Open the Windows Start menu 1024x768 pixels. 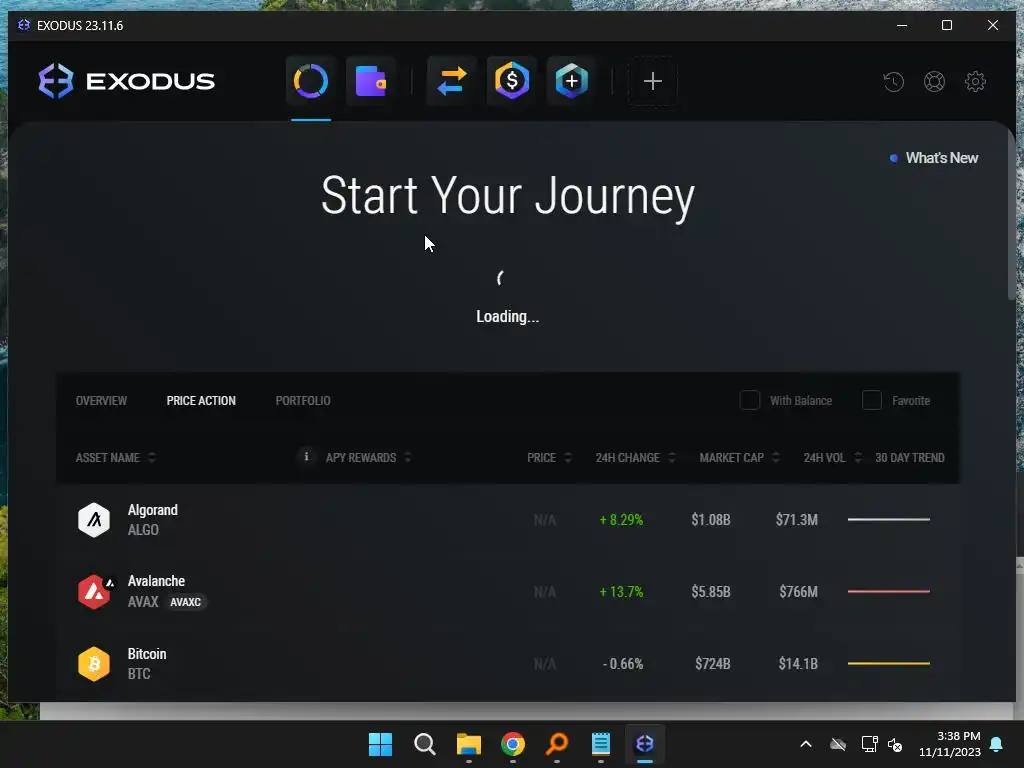(x=380, y=744)
